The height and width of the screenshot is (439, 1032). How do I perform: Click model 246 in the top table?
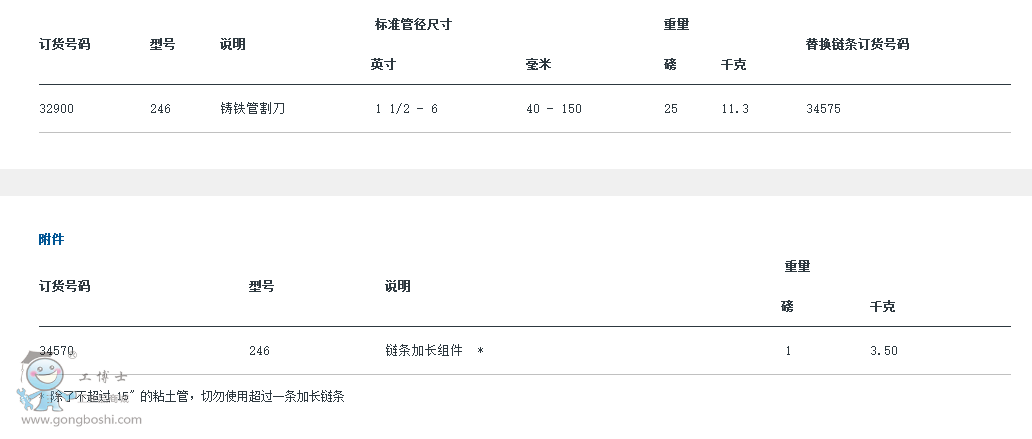[160, 109]
